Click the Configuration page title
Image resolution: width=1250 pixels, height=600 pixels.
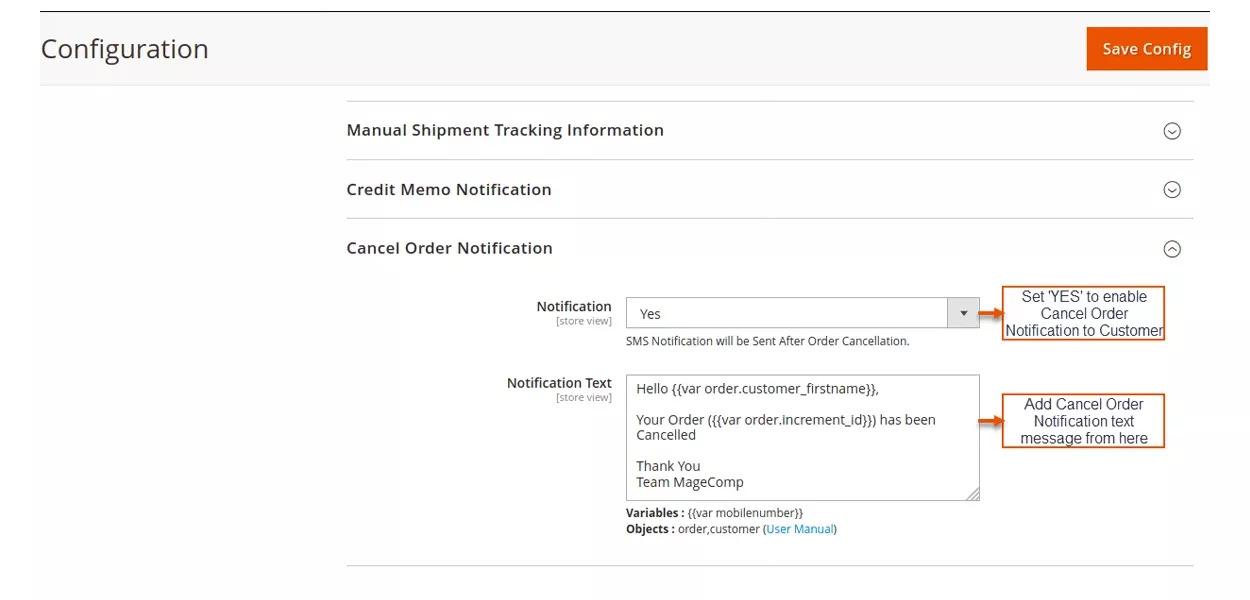(x=124, y=48)
